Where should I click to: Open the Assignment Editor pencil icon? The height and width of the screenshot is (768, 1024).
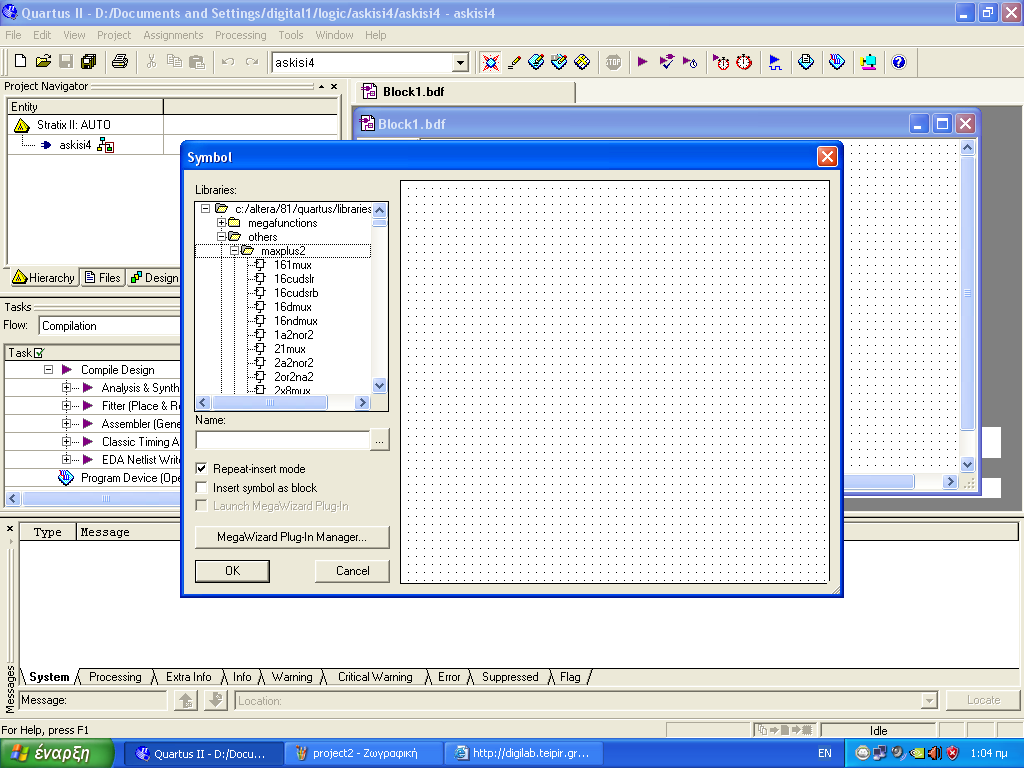(514, 62)
